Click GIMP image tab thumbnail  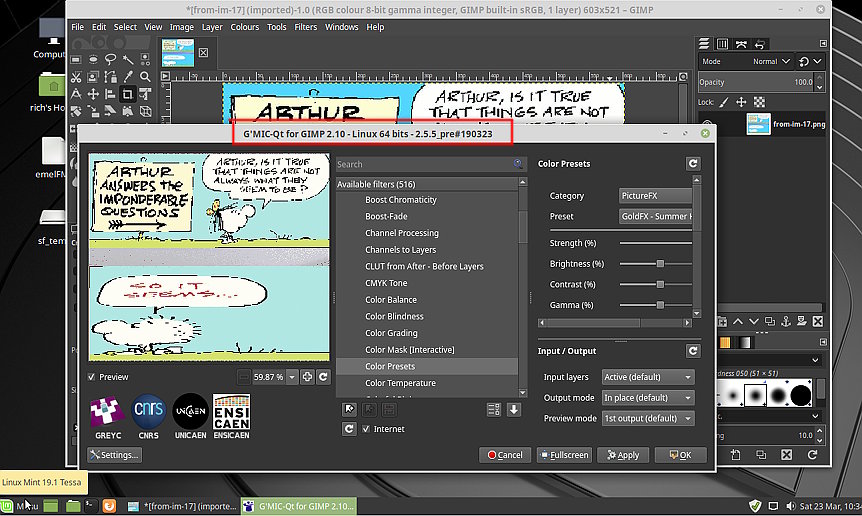[178, 53]
